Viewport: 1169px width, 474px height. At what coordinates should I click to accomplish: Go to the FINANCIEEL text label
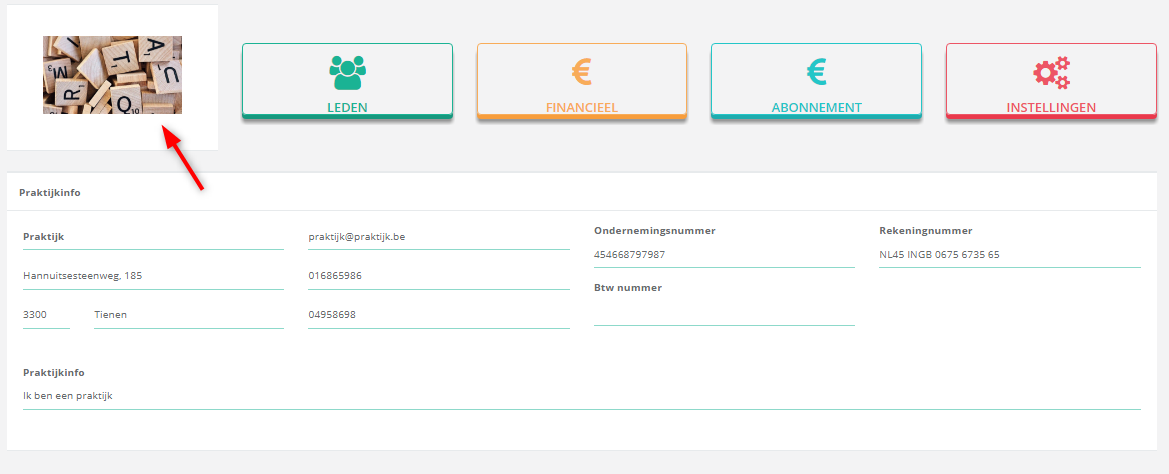click(x=581, y=107)
